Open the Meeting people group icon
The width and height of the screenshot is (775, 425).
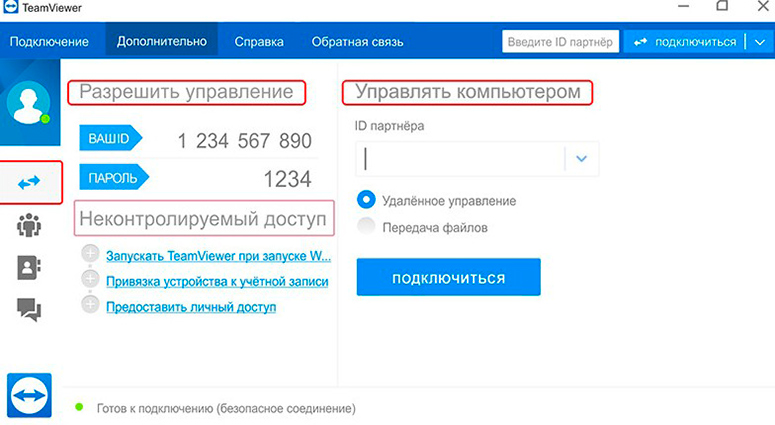pyautogui.click(x=29, y=225)
